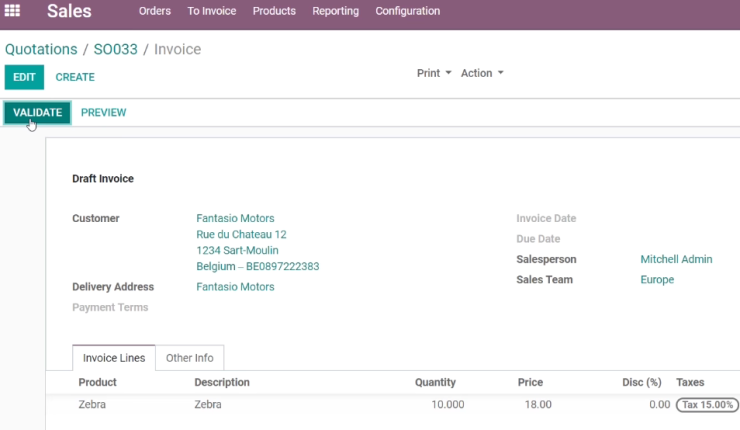
Task: Click the Create button
Action: (75, 77)
